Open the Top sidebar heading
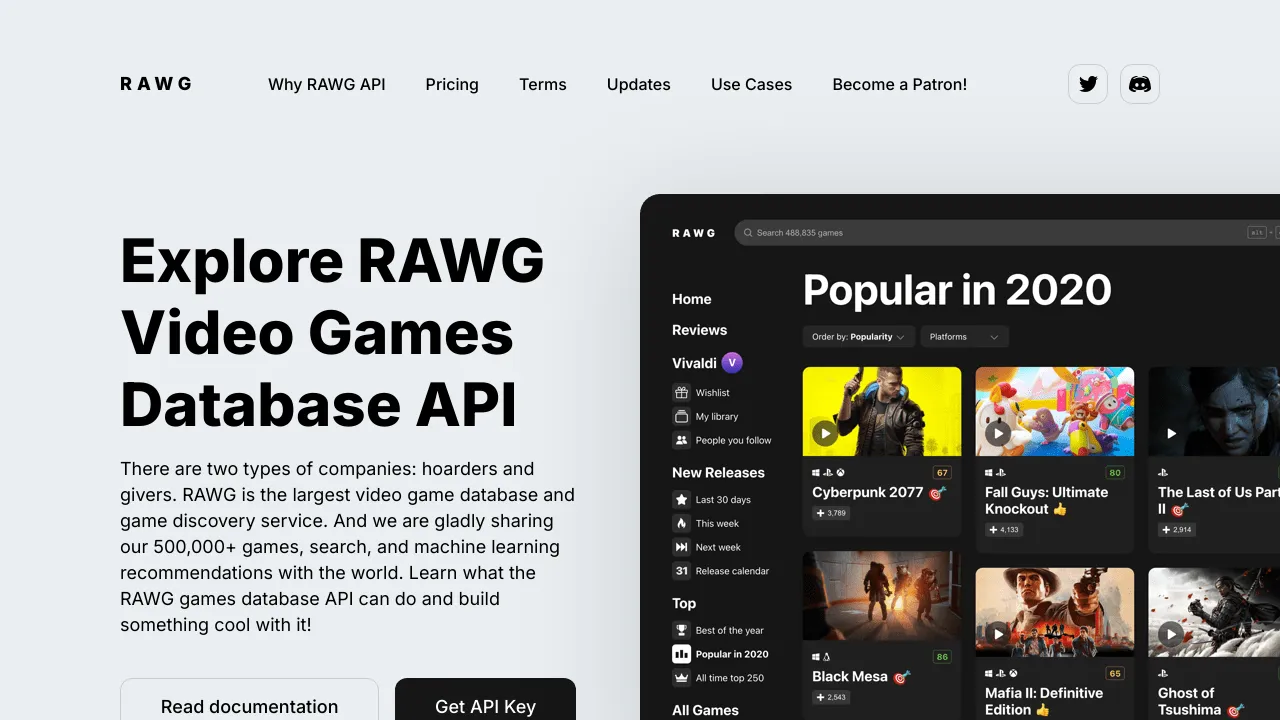 [x=684, y=603]
